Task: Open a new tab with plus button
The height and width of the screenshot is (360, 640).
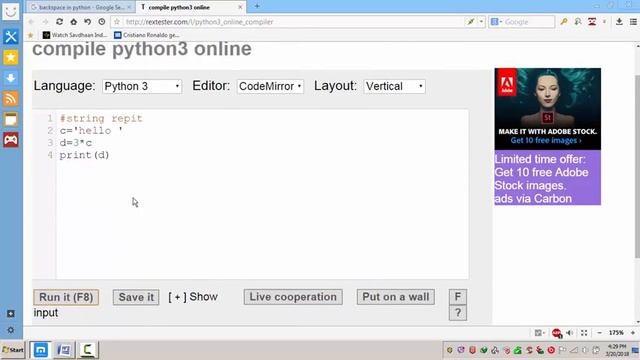Action: pyautogui.click(x=257, y=6)
